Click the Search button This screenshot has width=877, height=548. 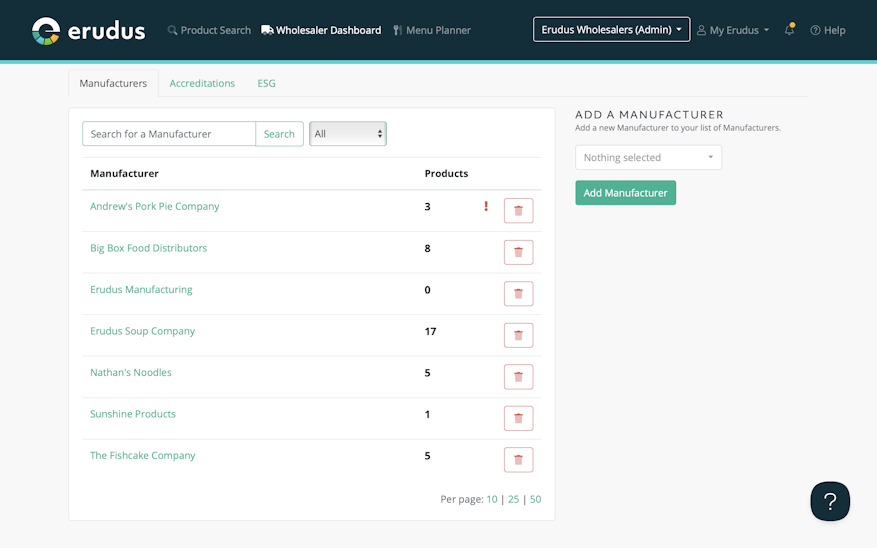[x=279, y=134]
